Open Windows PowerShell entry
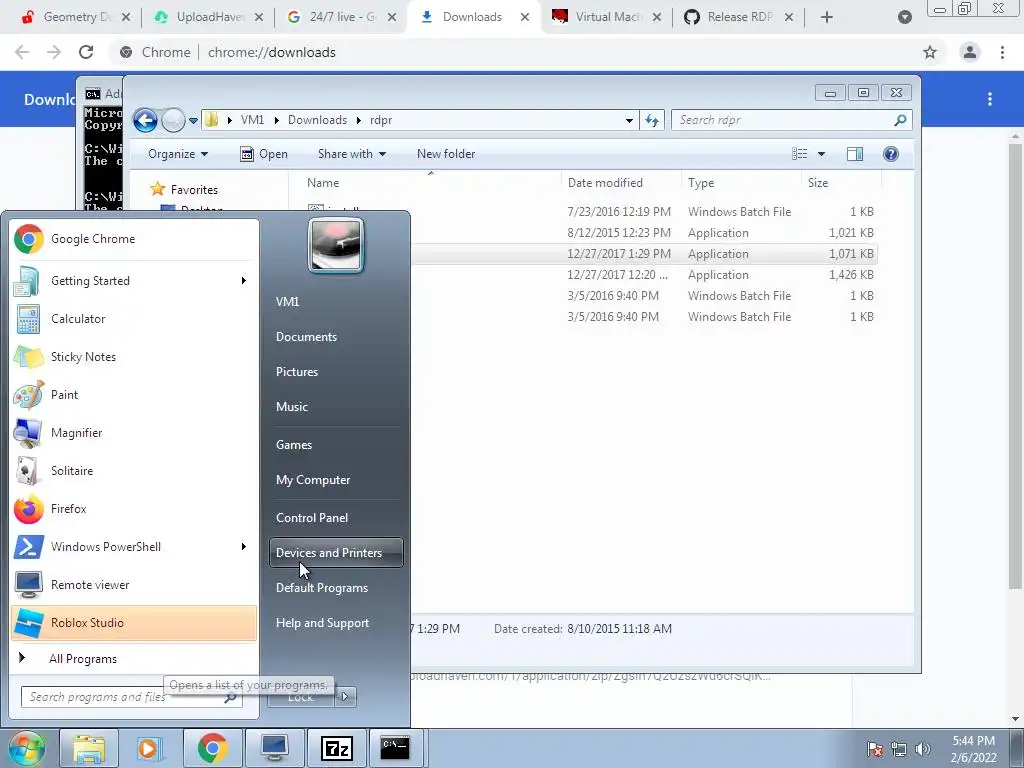This screenshot has height=768, width=1024. click(134, 547)
